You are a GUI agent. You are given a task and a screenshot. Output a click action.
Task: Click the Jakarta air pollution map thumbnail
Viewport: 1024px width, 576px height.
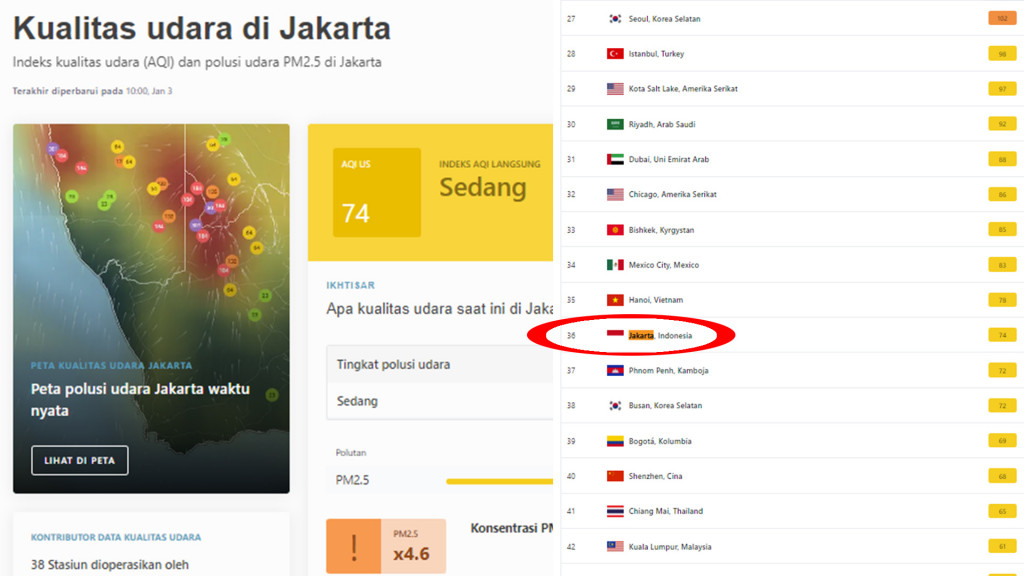pyautogui.click(x=151, y=308)
